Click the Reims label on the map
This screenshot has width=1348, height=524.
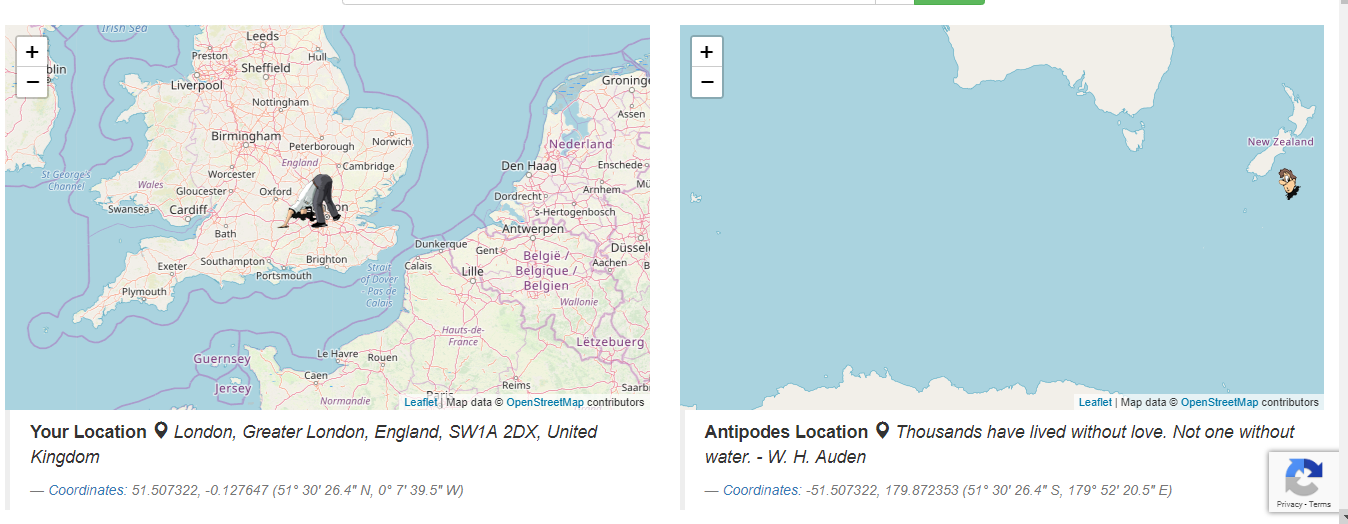516,385
